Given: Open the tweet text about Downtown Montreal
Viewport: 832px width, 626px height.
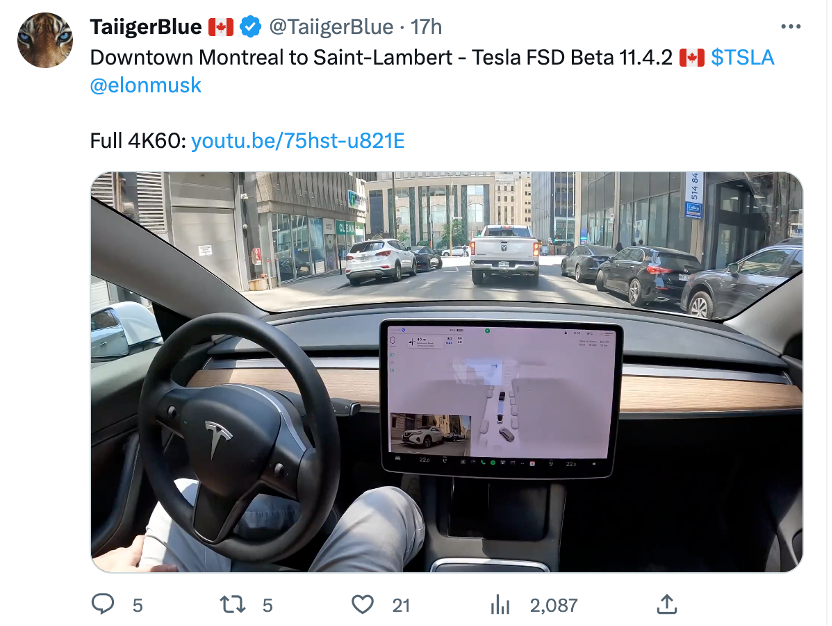Looking at the screenshot, I should [x=380, y=57].
